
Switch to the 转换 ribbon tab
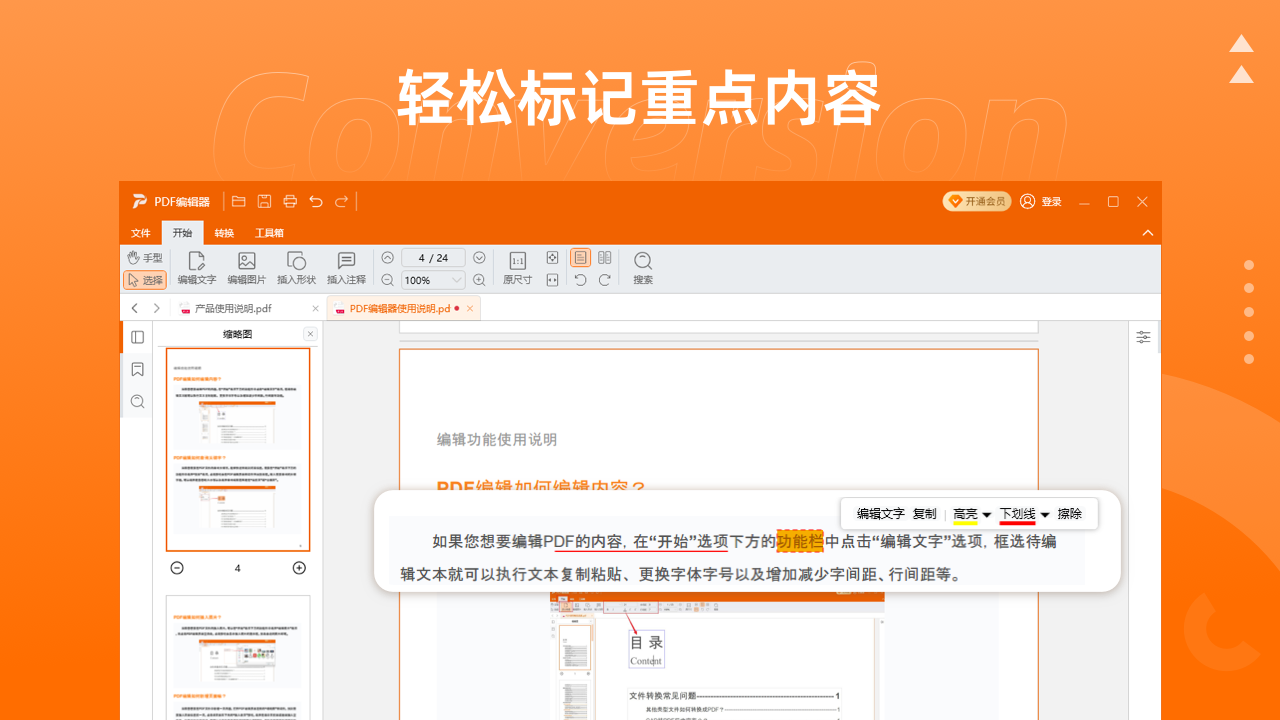[x=223, y=233]
